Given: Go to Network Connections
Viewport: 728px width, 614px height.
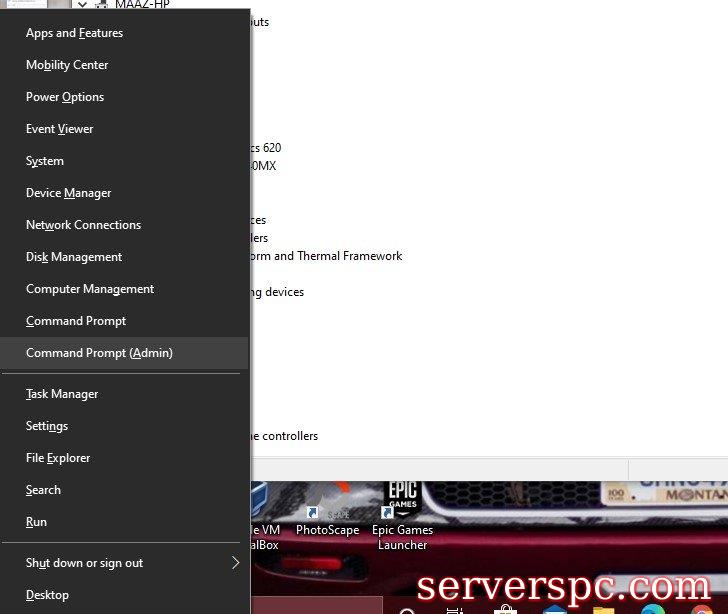Looking at the screenshot, I should (x=84, y=225).
